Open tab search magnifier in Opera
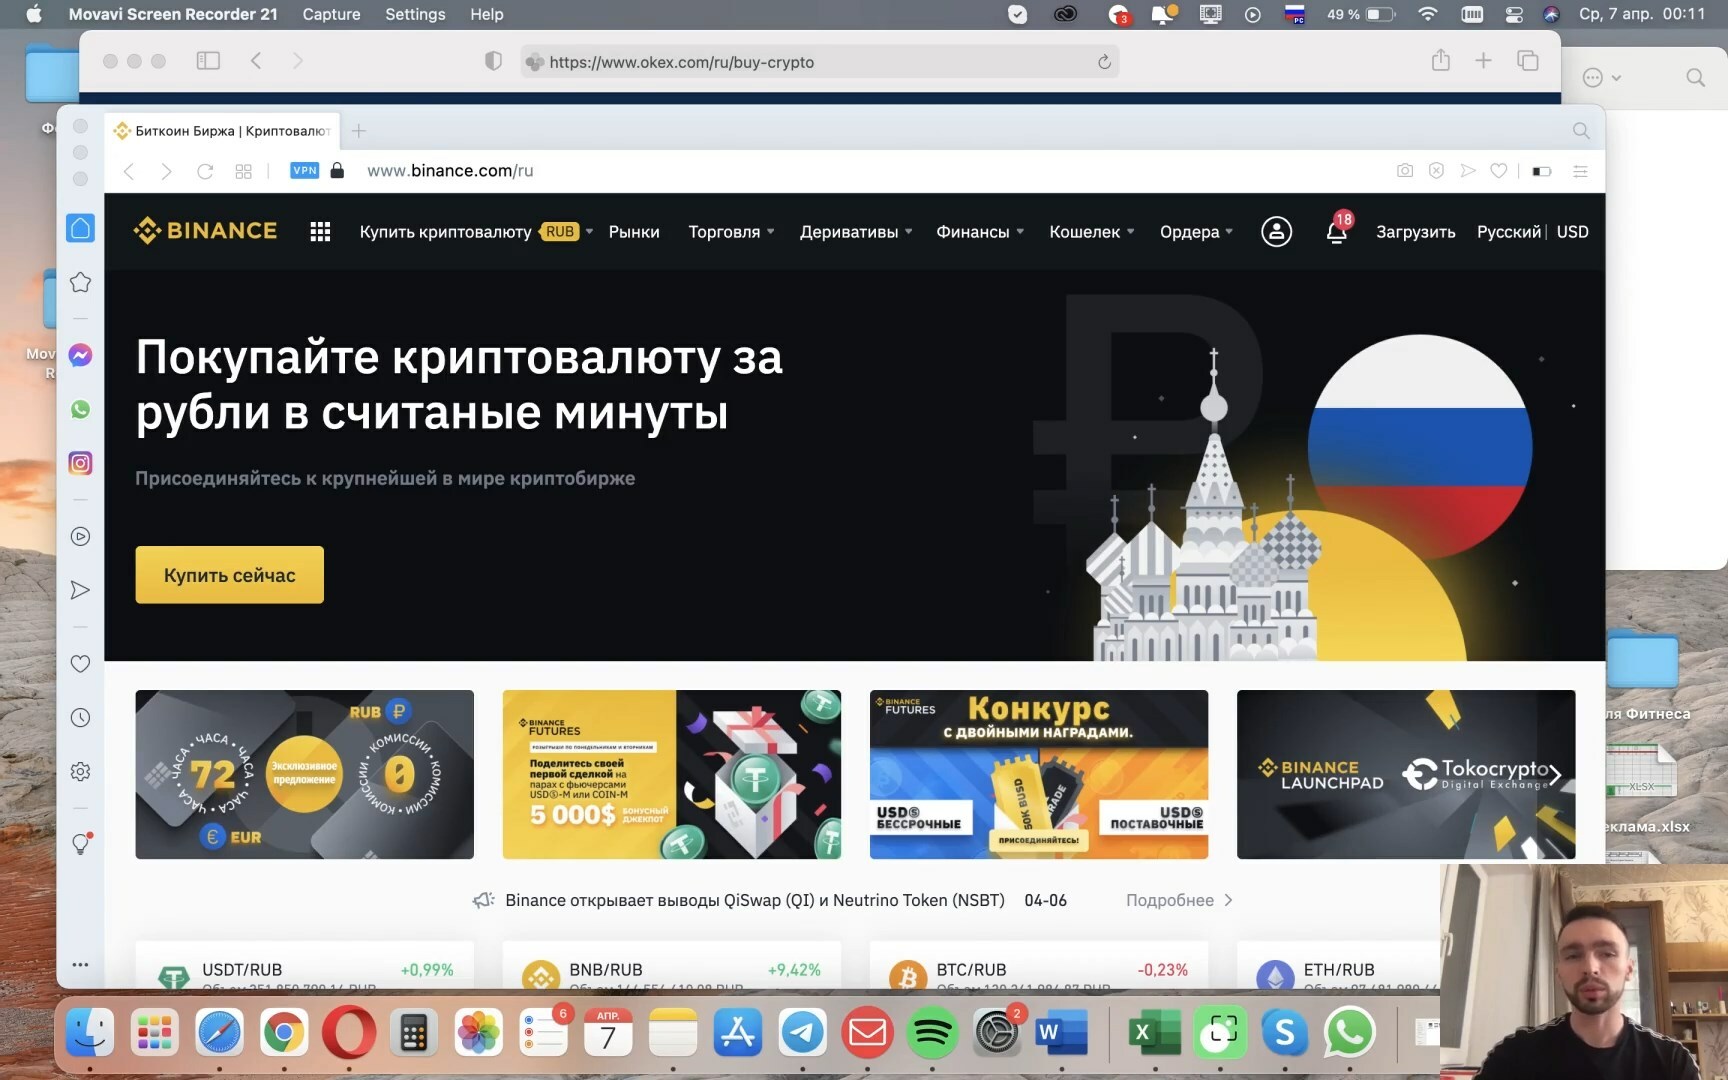The width and height of the screenshot is (1728, 1080). (1581, 131)
